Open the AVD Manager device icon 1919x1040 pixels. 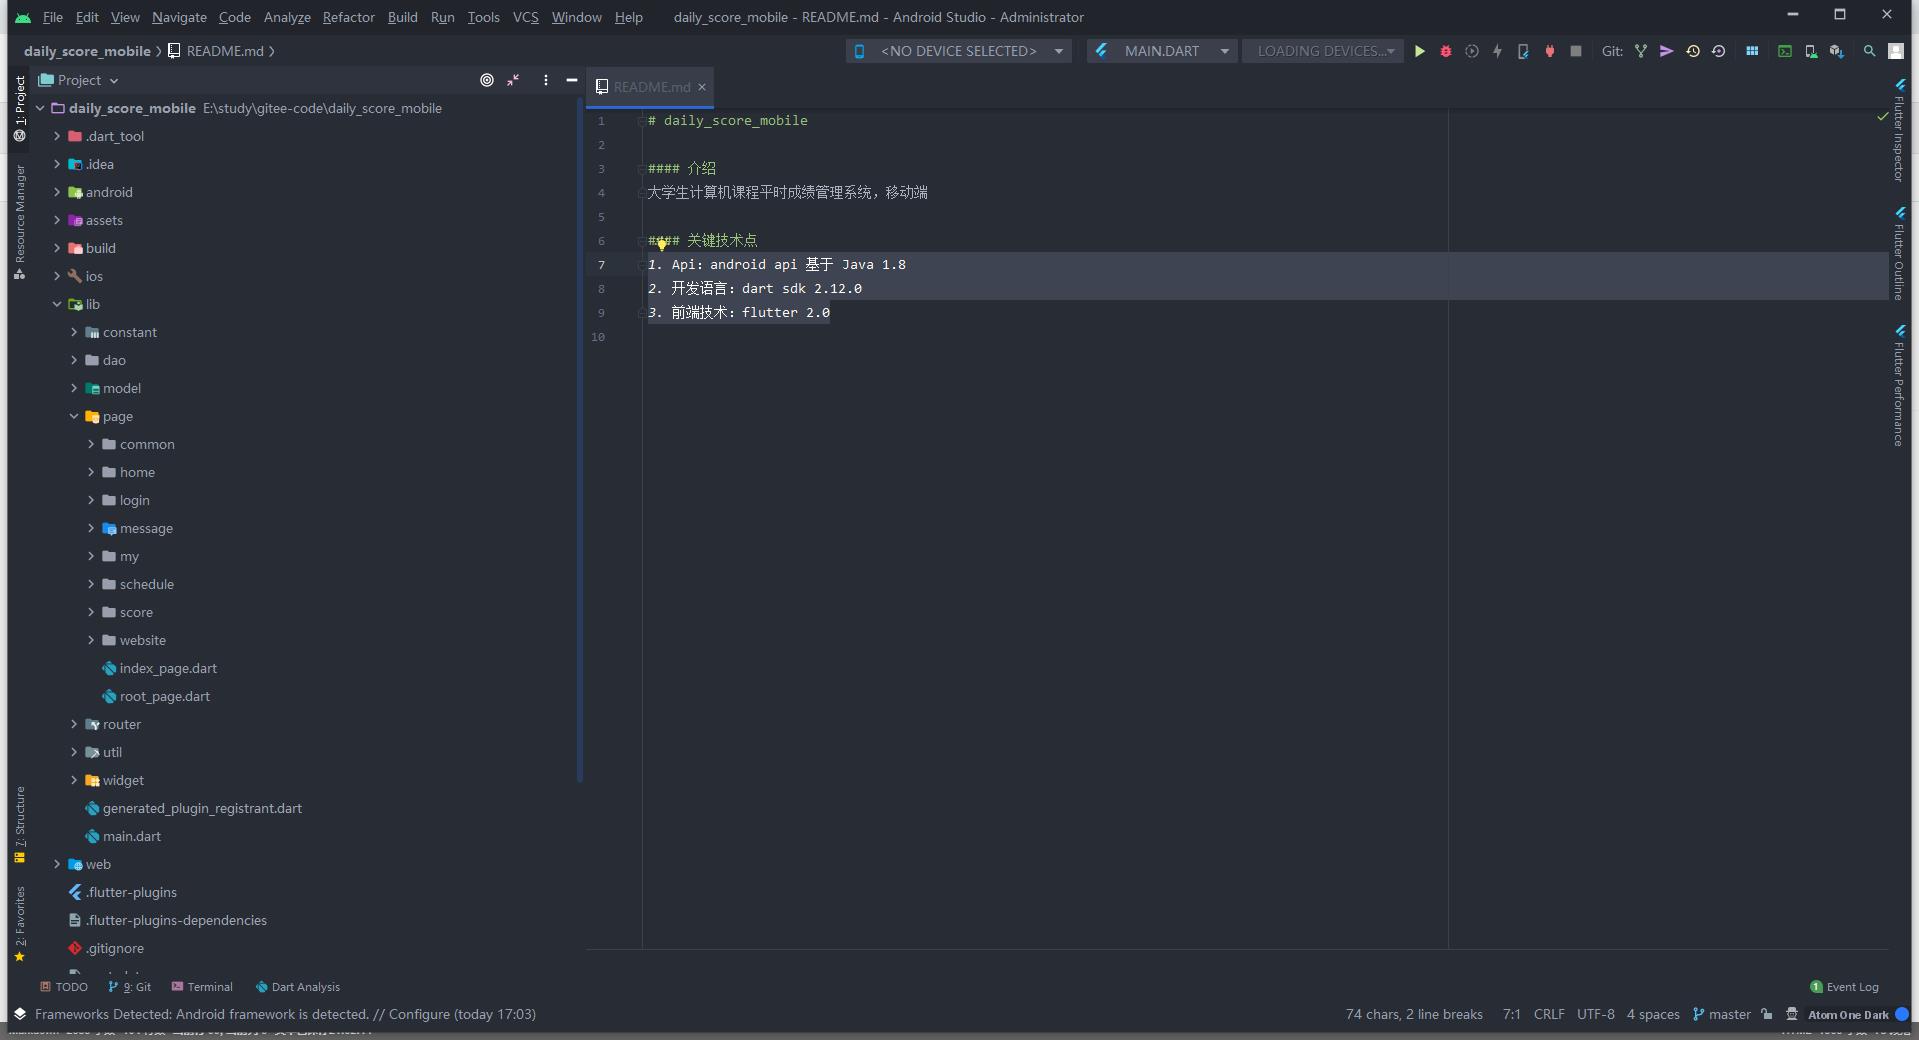[x=1811, y=51]
